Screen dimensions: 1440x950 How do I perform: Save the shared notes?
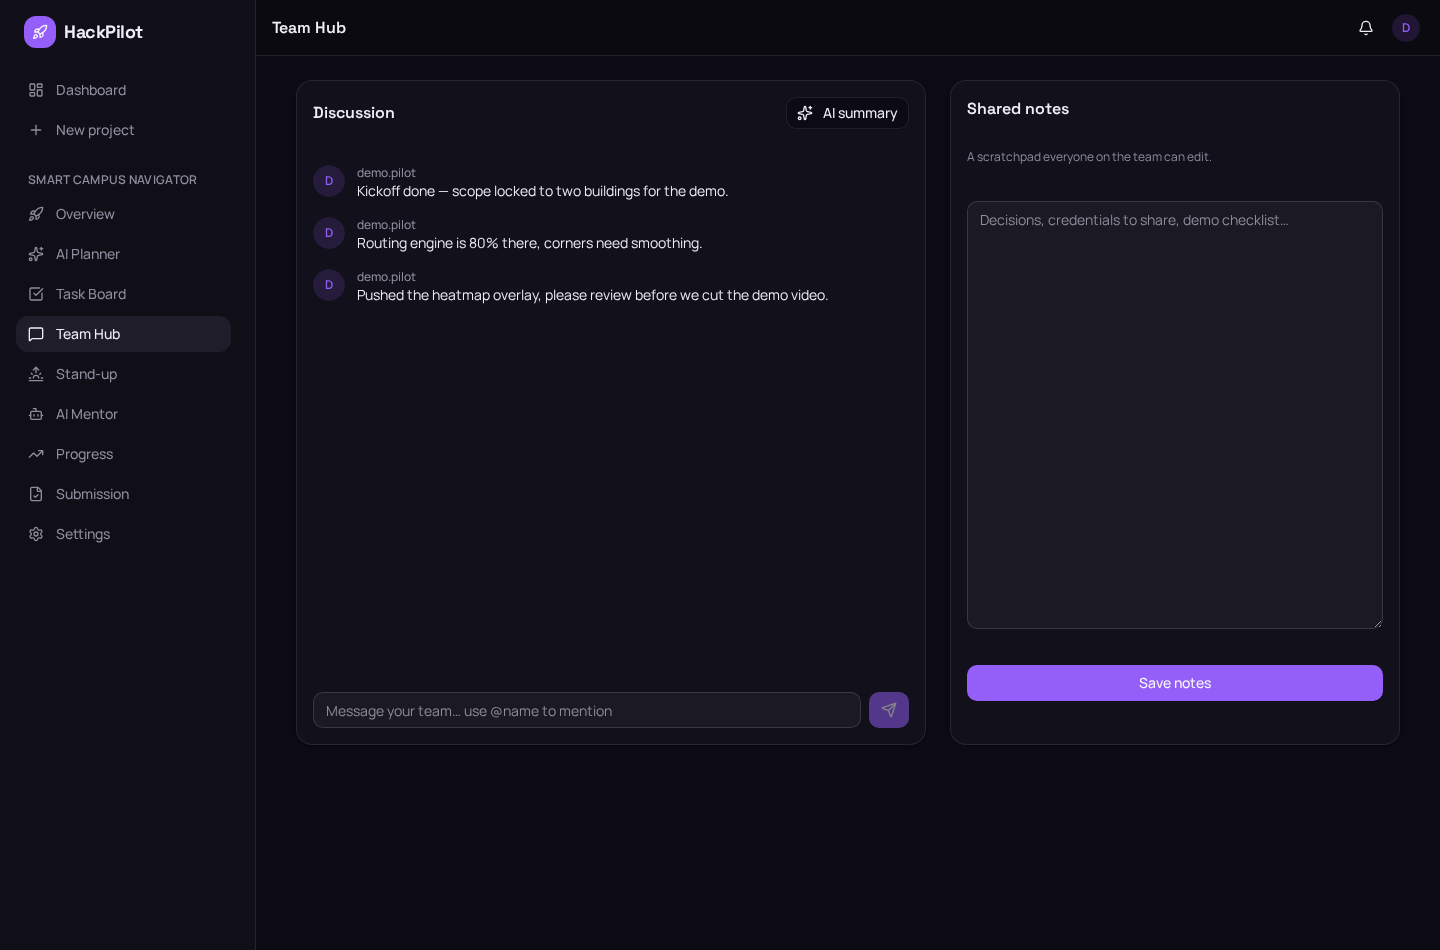click(x=1175, y=683)
